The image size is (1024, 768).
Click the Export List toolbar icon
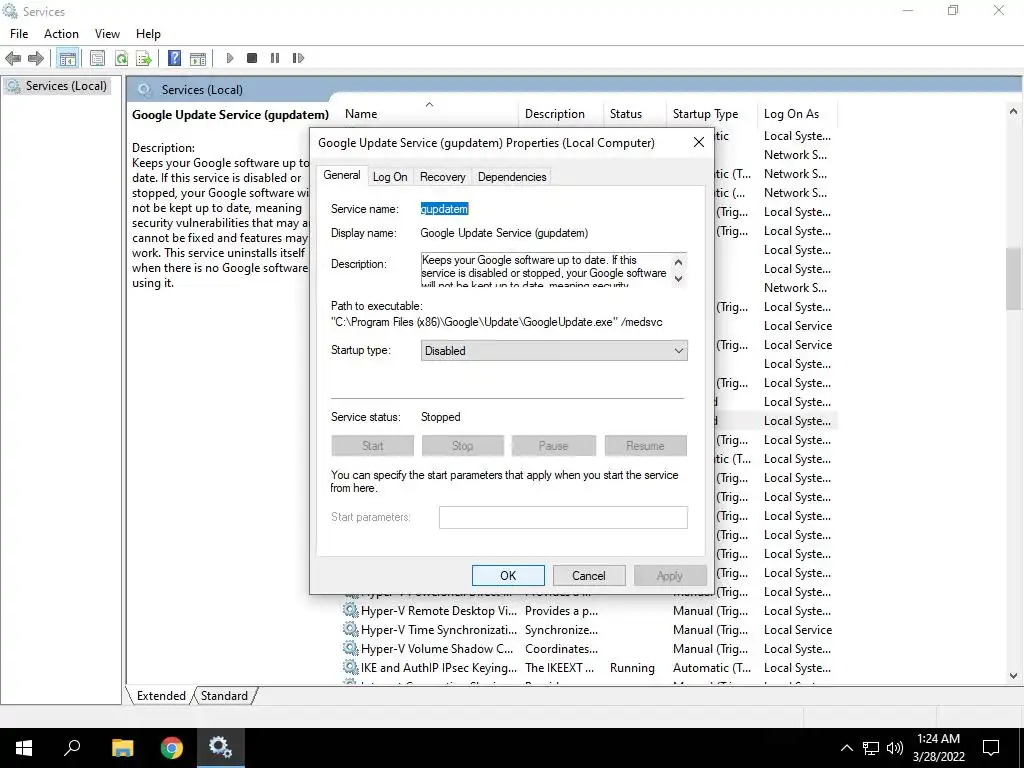(x=144, y=58)
